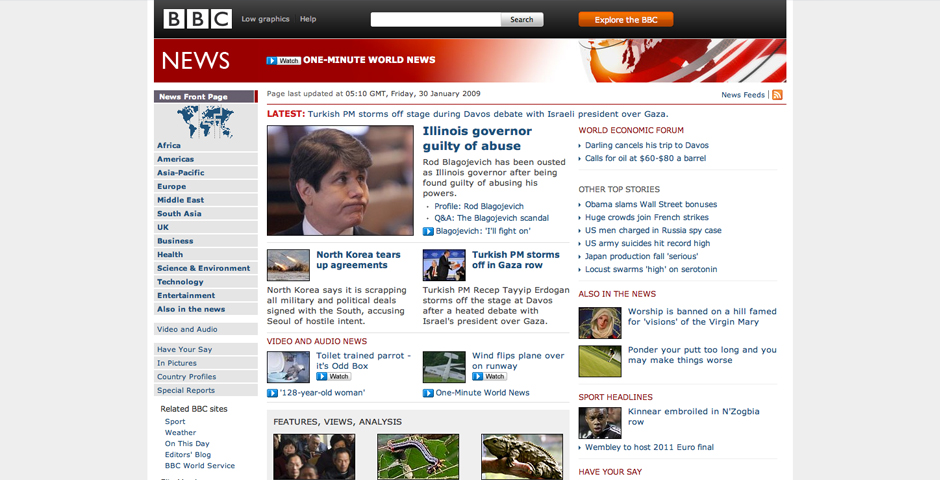Open Darling cancels his trip to Davos

[647, 146]
